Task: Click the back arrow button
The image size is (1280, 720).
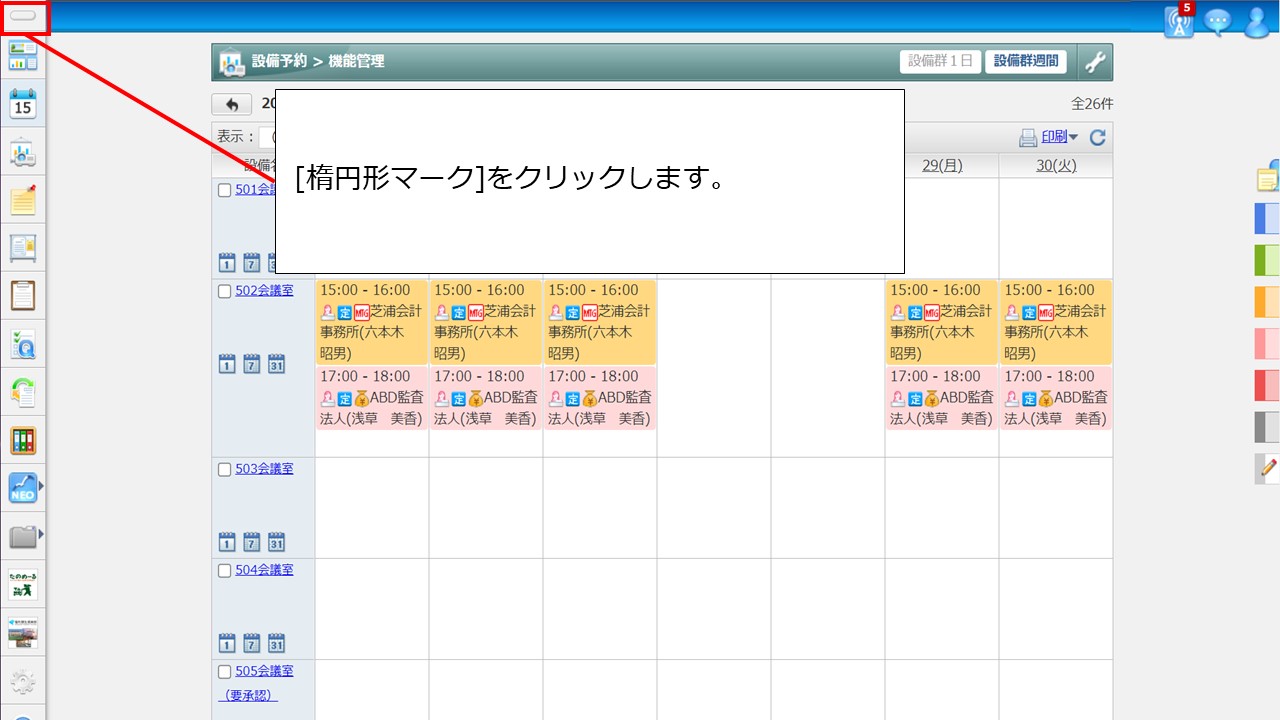Action: pos(232,105)
